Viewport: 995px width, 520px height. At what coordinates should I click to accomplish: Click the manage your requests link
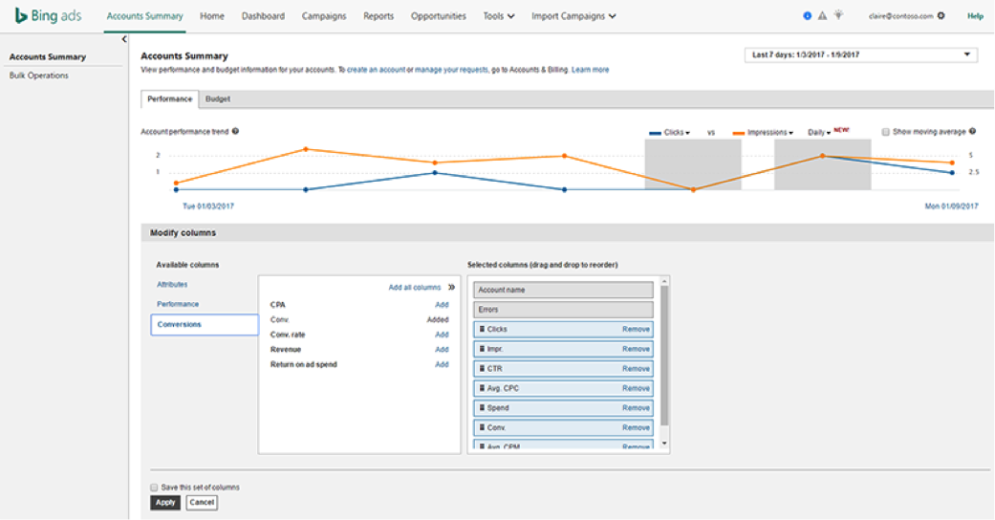click(452, 70)
